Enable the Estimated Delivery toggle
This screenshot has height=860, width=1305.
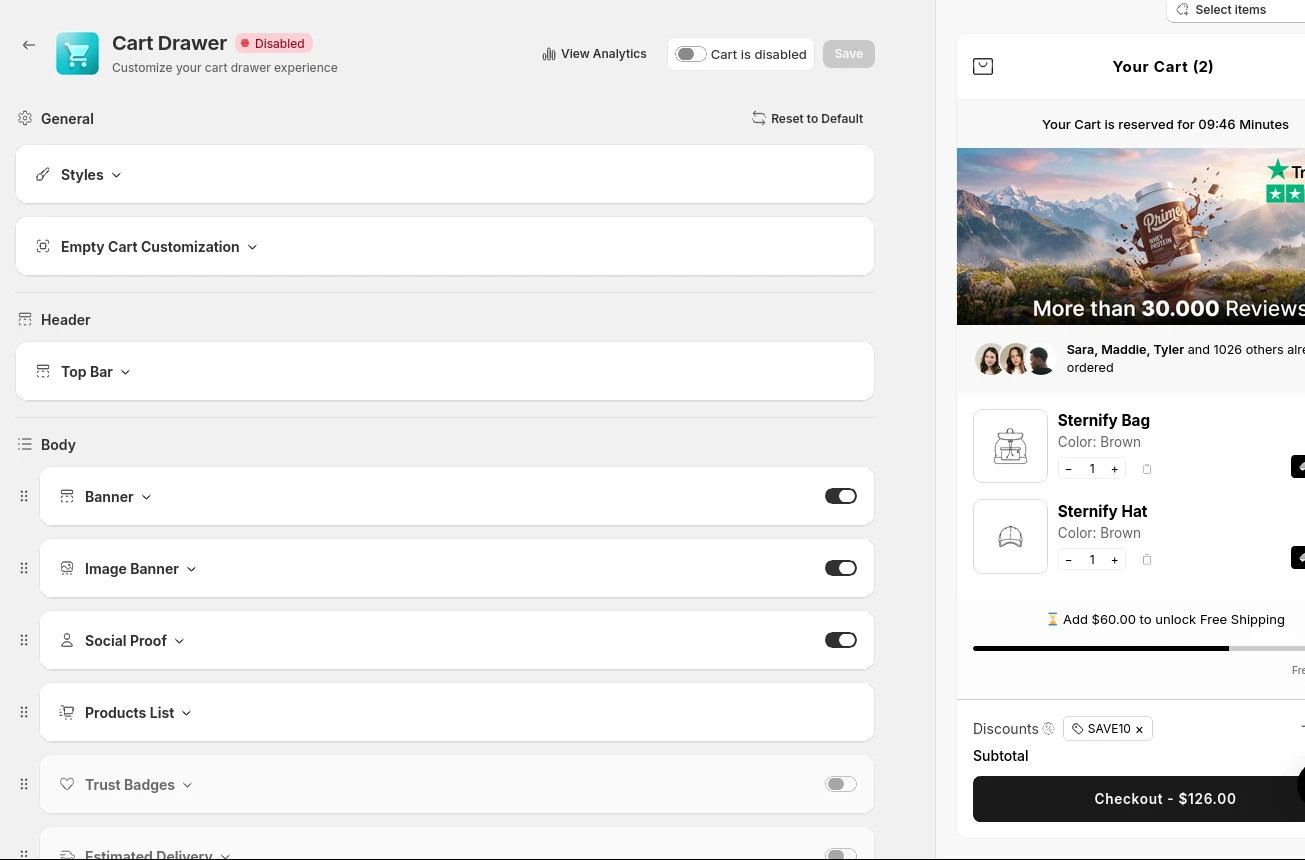(841, 855)
